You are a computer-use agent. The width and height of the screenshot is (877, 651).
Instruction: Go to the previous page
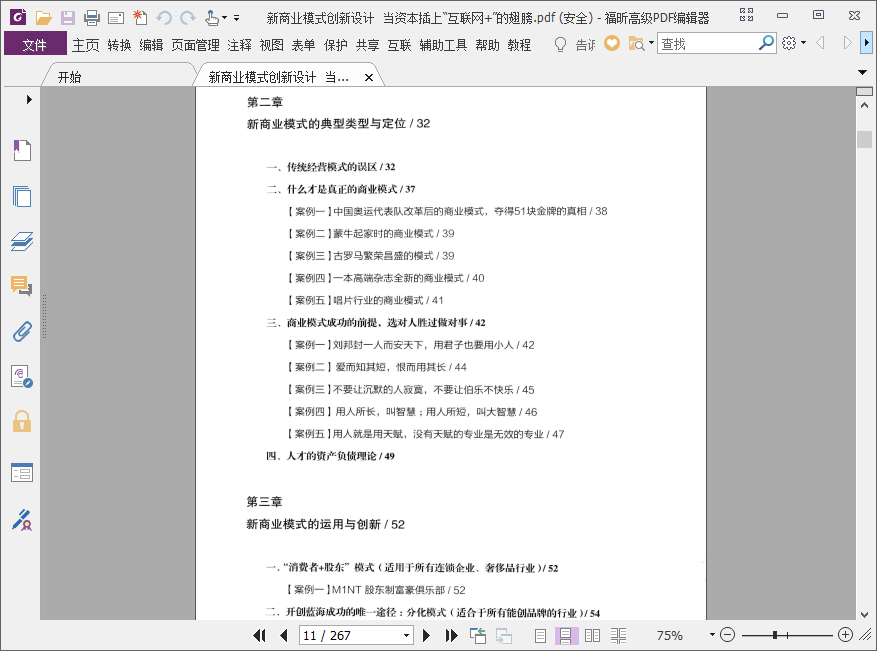click(284, 635)
